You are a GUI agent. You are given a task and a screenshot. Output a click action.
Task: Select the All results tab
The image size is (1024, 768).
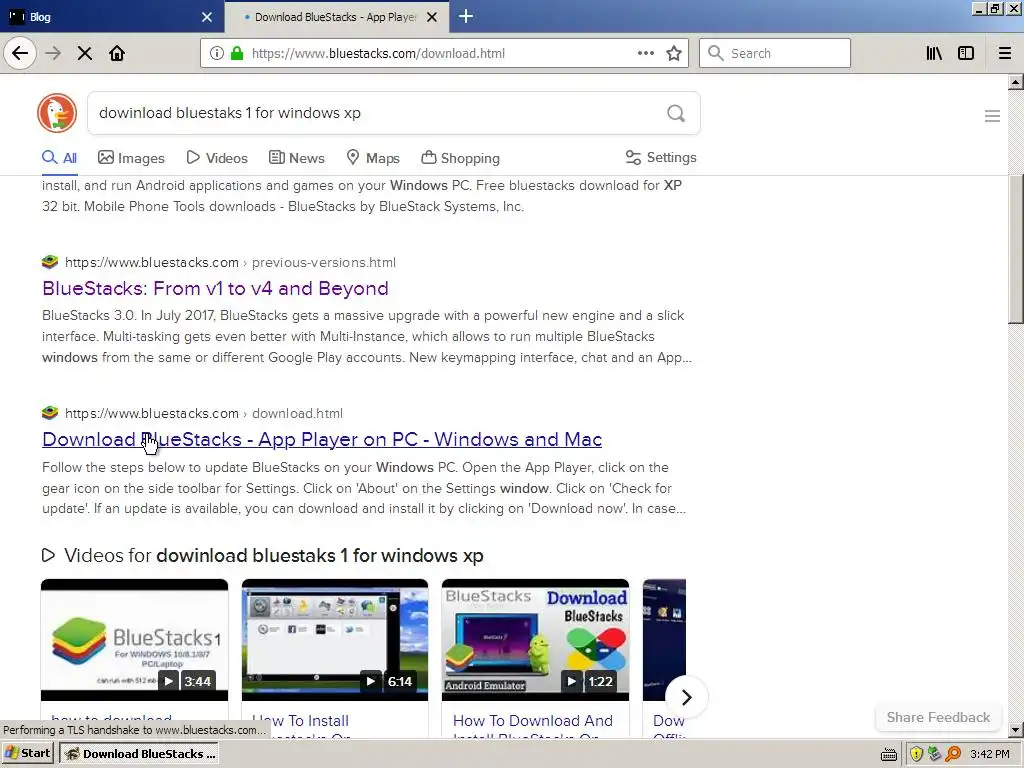(59, 158)
